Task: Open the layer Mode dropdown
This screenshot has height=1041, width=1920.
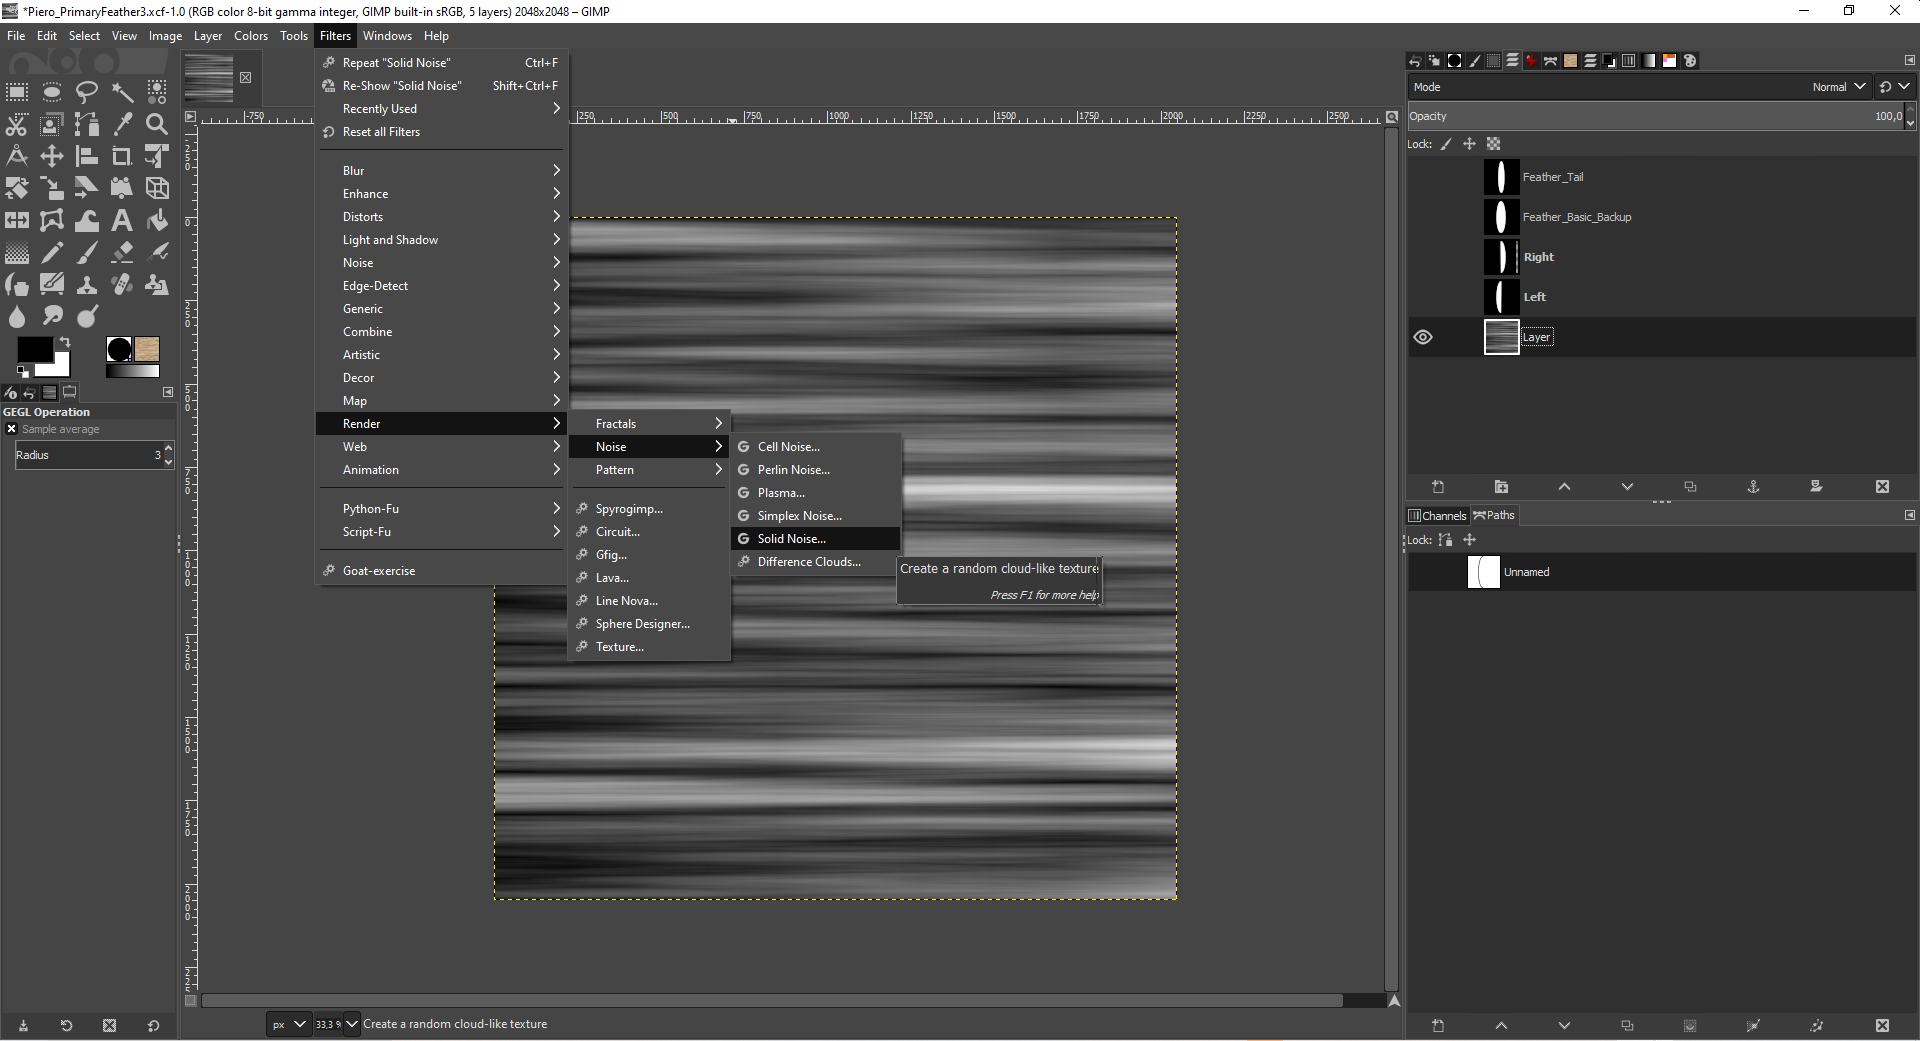Action: pos(1838,87)
